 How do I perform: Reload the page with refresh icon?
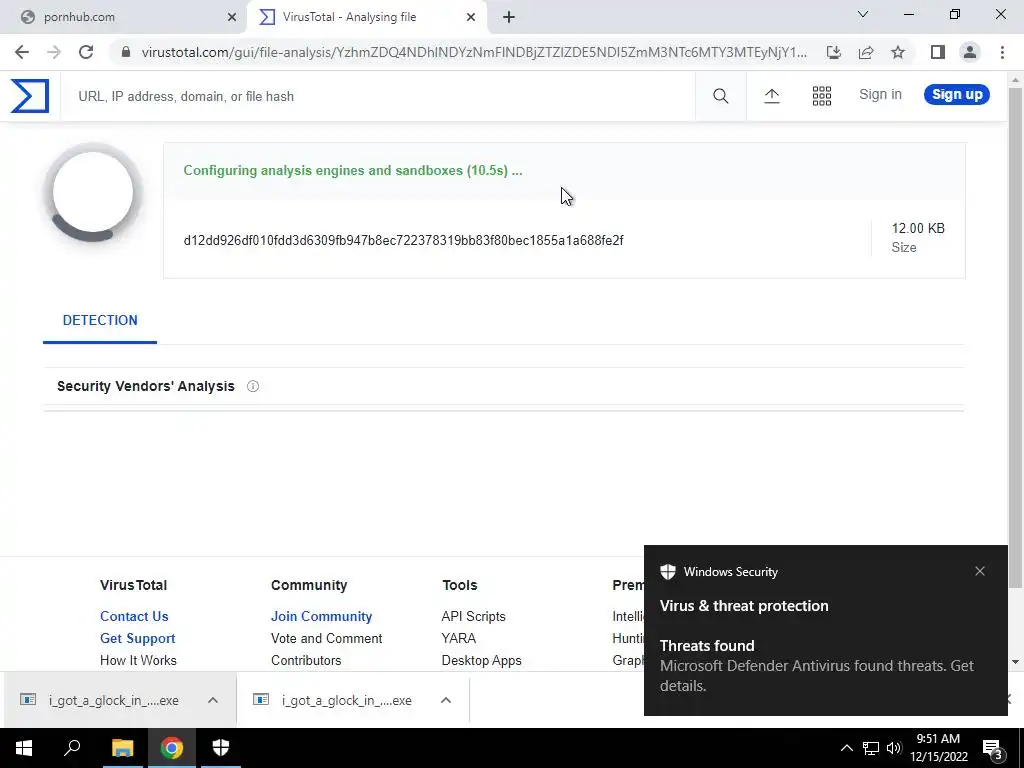[x=86, y=52]
